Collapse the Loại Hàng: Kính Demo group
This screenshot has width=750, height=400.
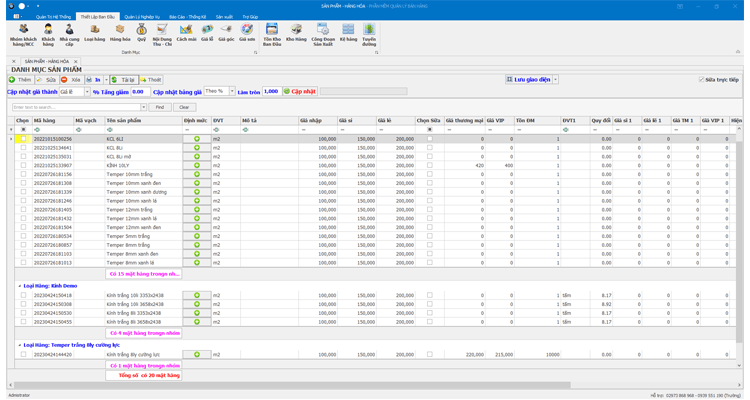tap(19, 286)
